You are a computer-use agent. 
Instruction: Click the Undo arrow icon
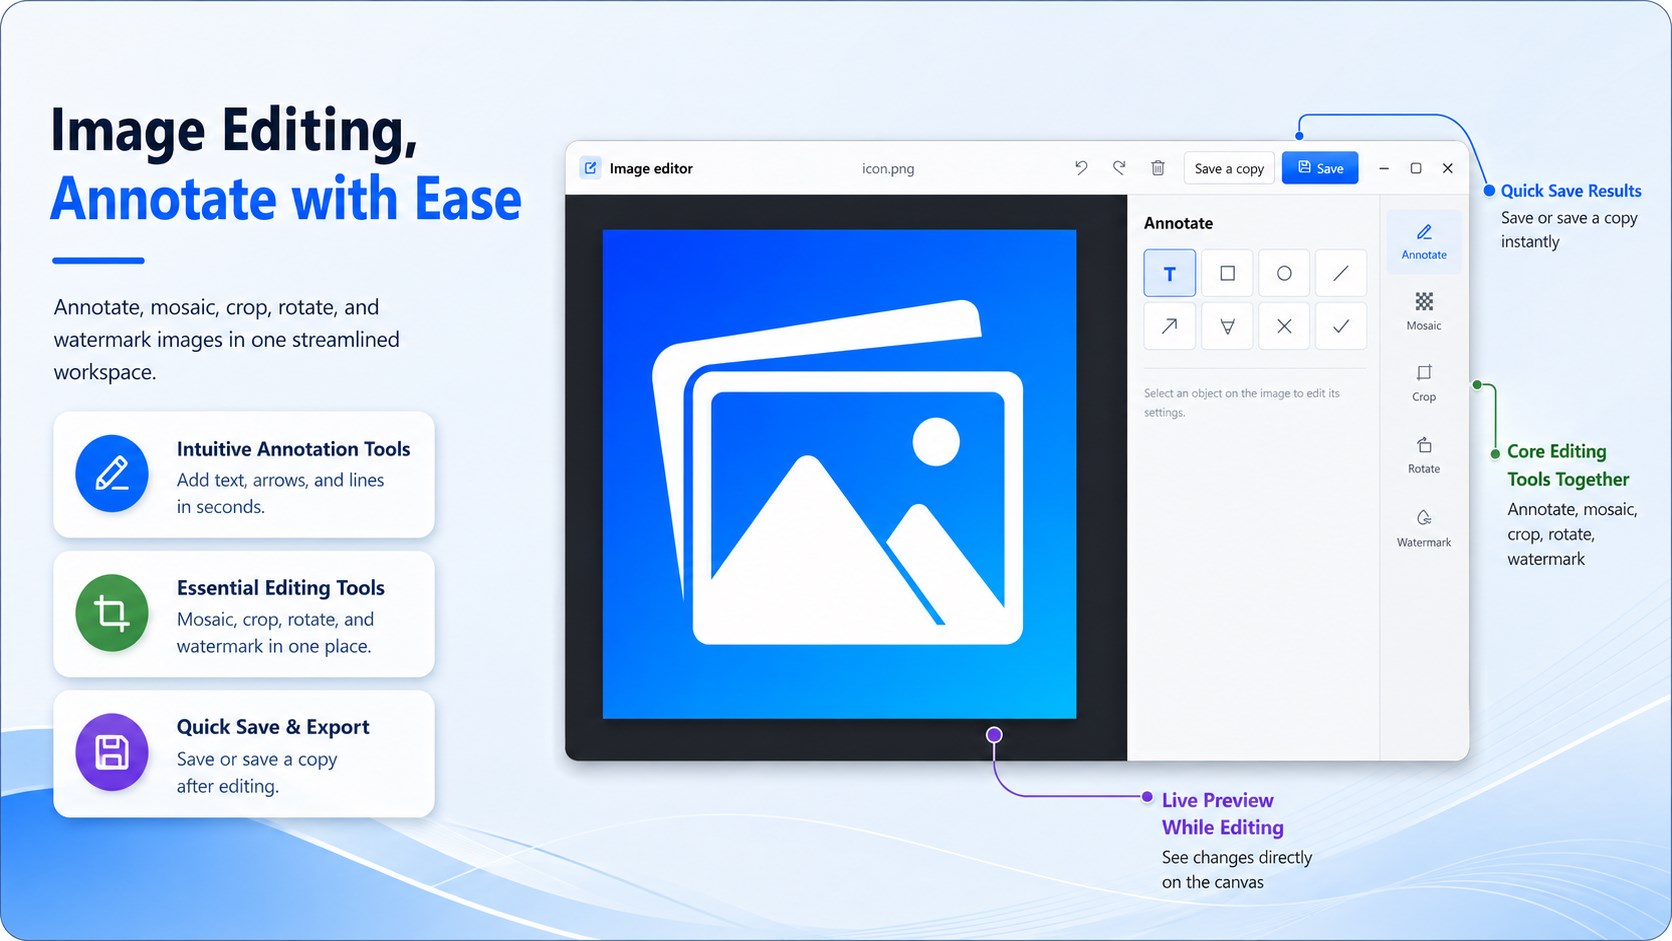[x=1081, y=168]
